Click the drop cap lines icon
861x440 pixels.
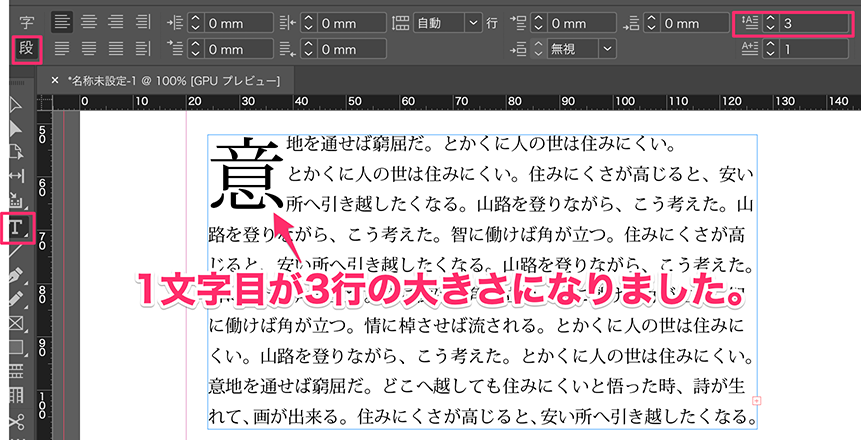[x=750, y=23]
